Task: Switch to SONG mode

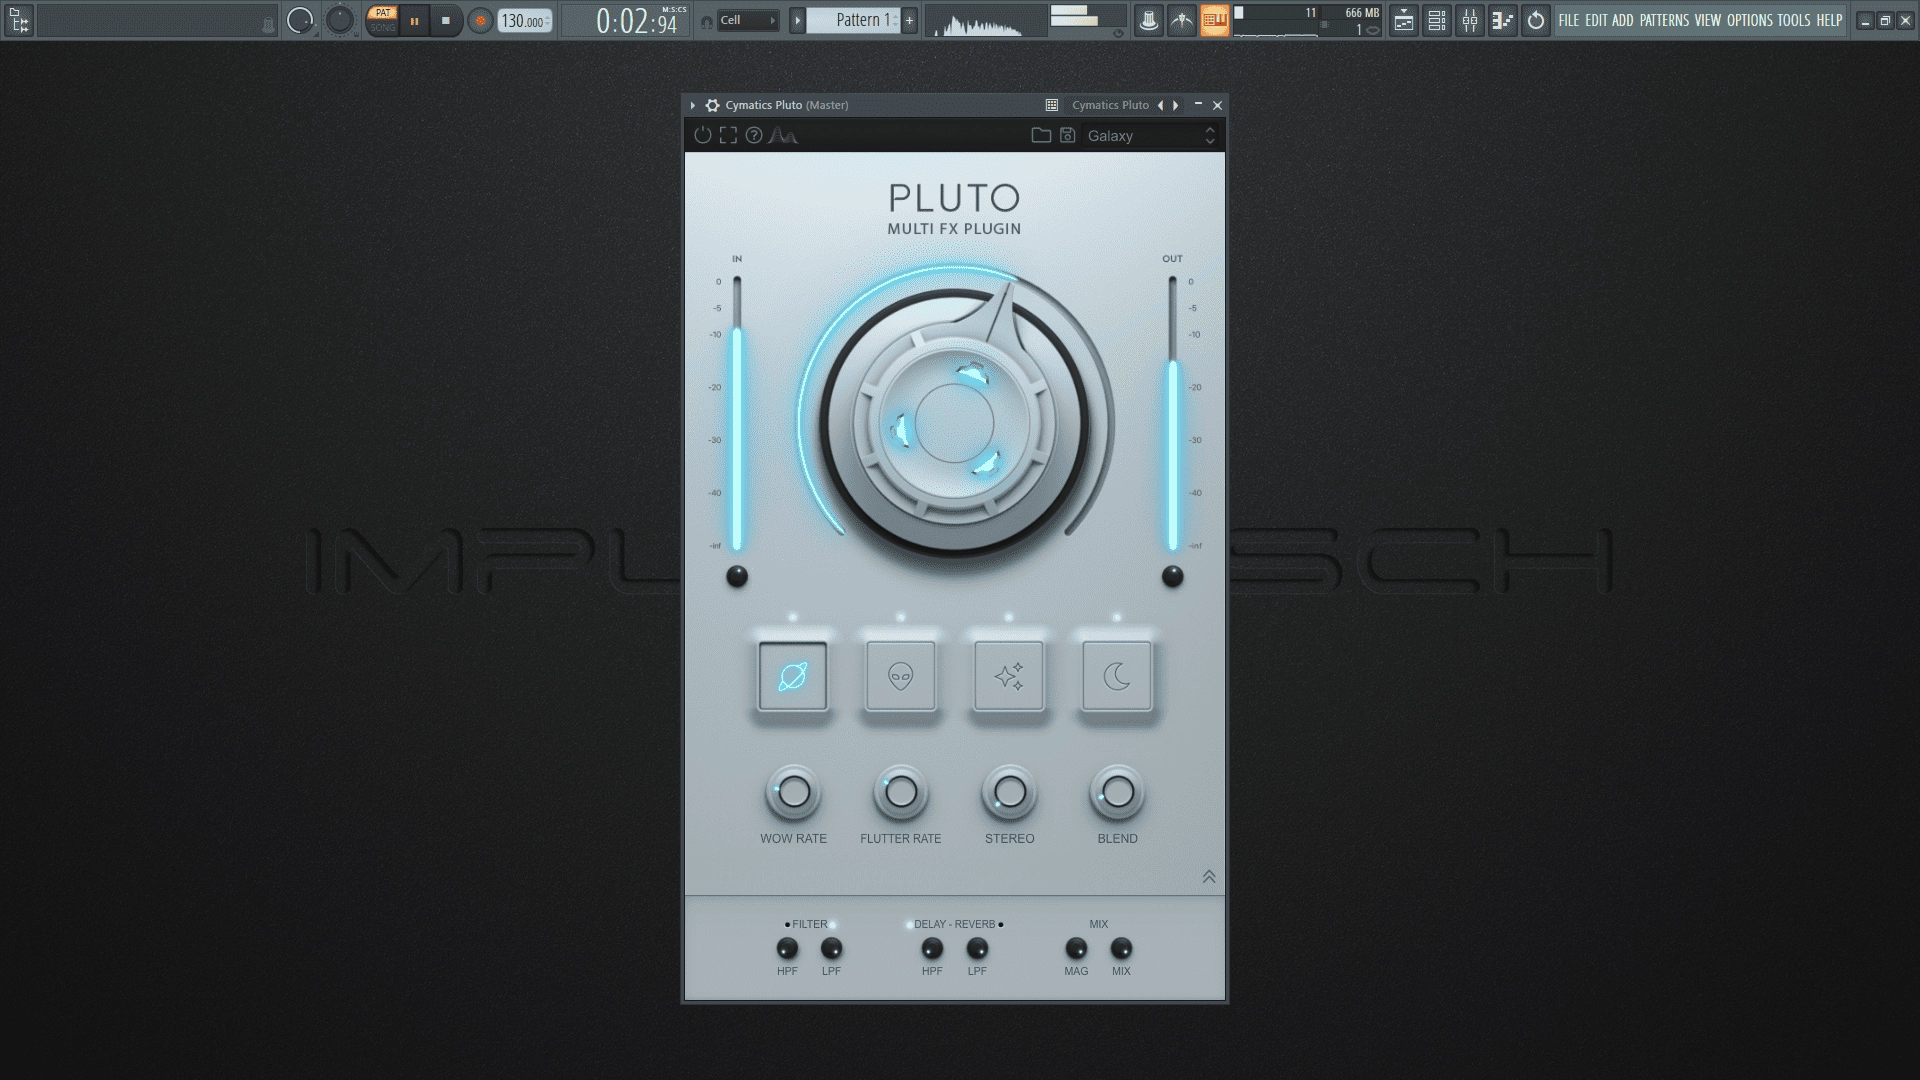Action: click(382, 28)
